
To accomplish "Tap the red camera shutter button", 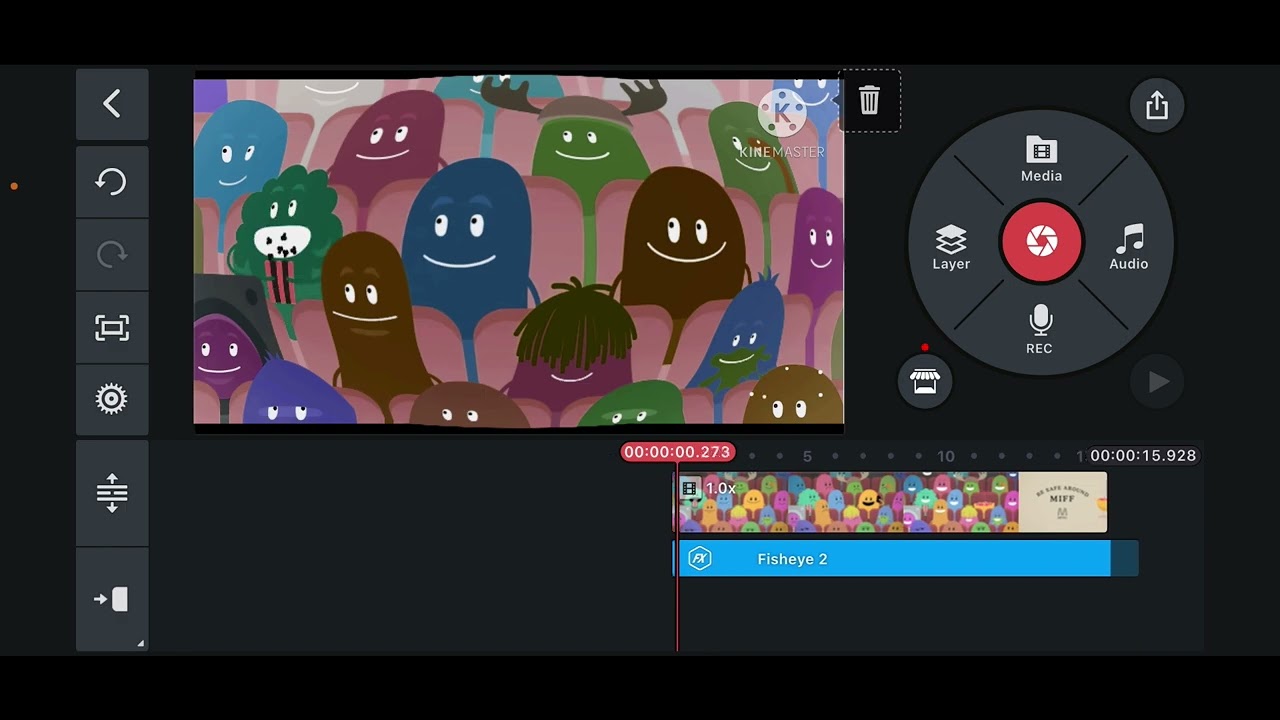I will pyautogui.click(x=1041, y=242).
